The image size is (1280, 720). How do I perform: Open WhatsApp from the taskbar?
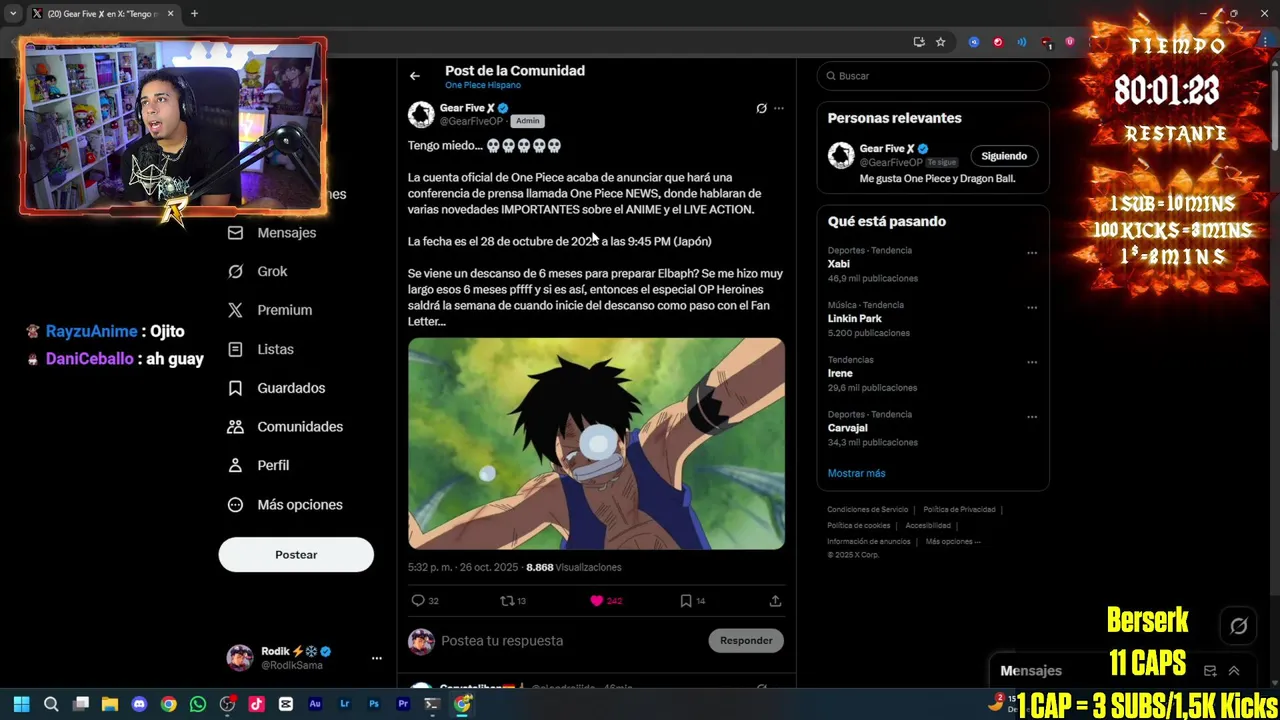coord(198,704)
